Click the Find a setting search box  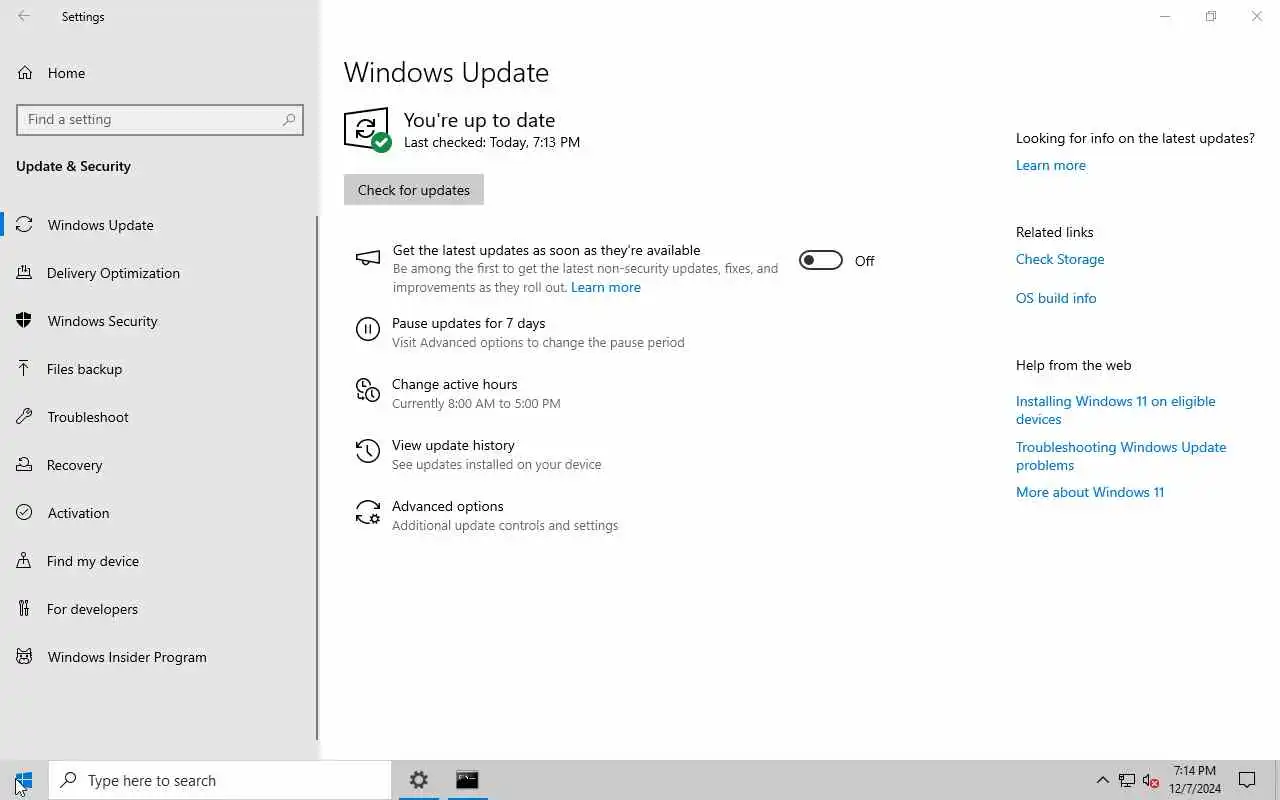pos(160,119)
